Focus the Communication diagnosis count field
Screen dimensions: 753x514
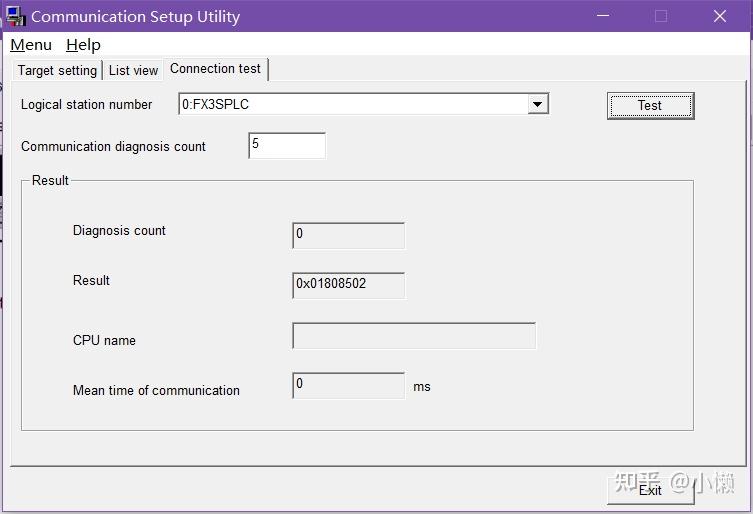click(287, 145)
